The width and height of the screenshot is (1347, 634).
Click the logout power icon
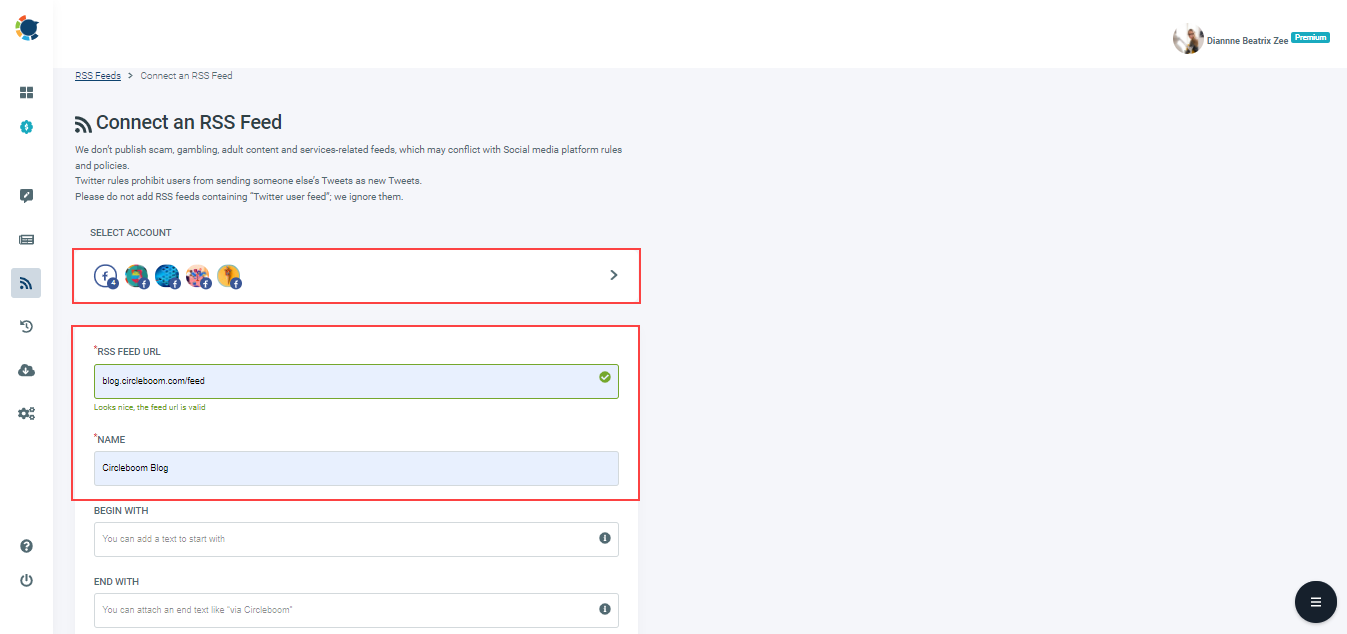point(27,580)
